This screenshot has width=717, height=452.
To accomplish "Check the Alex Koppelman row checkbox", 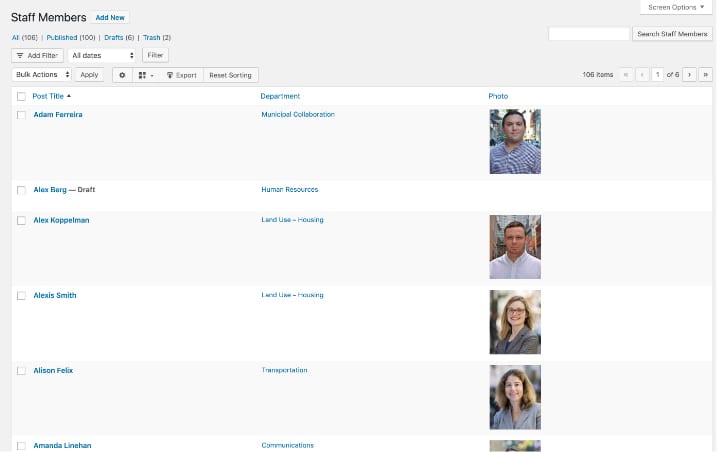I will [21, 221].
